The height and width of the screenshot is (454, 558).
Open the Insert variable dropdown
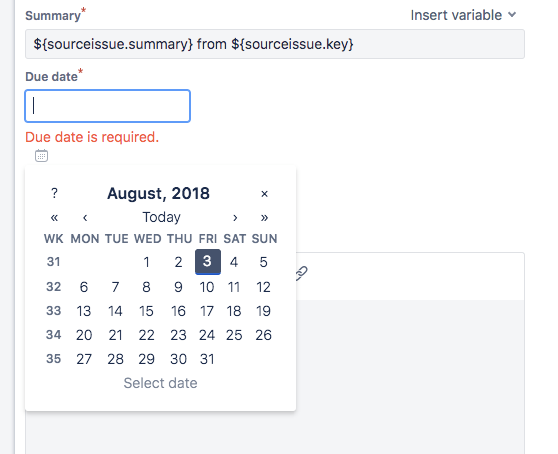click(x=463, y=15)
